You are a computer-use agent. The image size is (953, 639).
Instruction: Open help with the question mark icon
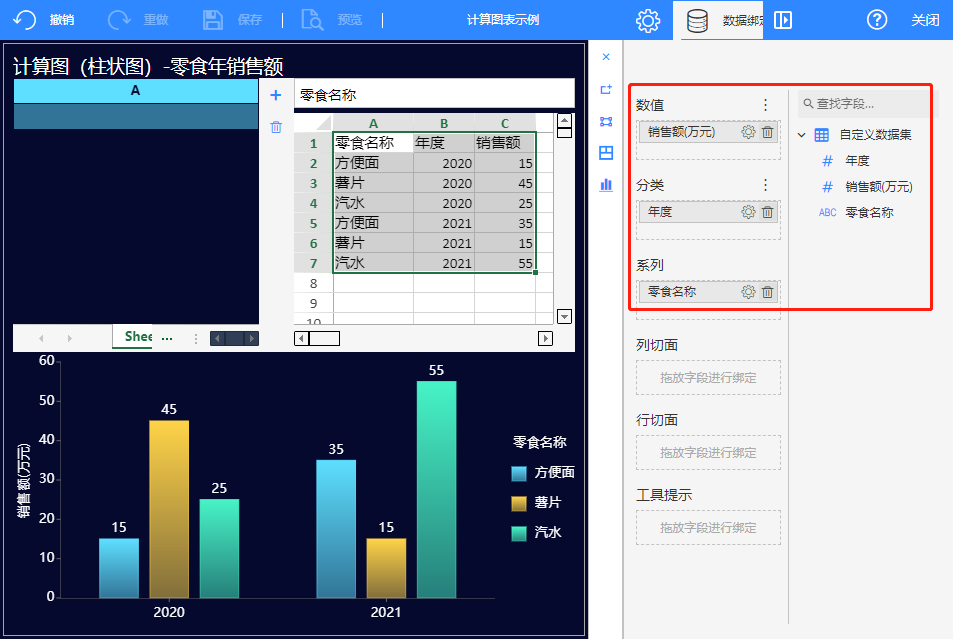click(x=877, y=20)
